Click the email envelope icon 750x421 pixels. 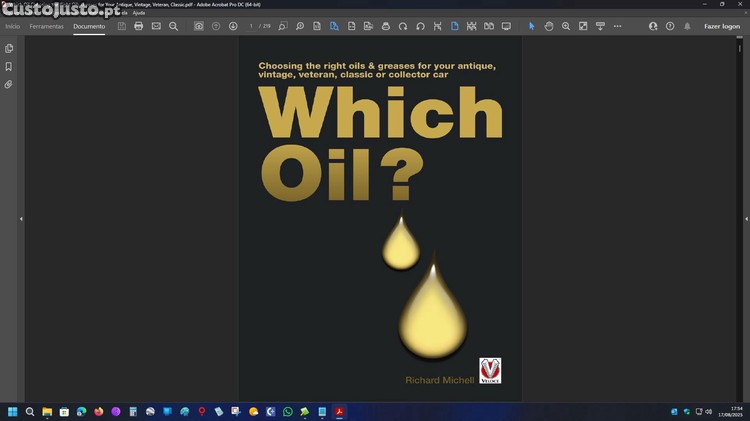(x=156, y=26)
